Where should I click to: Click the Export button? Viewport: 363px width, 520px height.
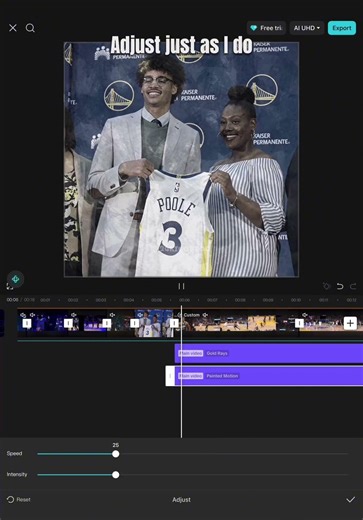(x=342, y=28)
